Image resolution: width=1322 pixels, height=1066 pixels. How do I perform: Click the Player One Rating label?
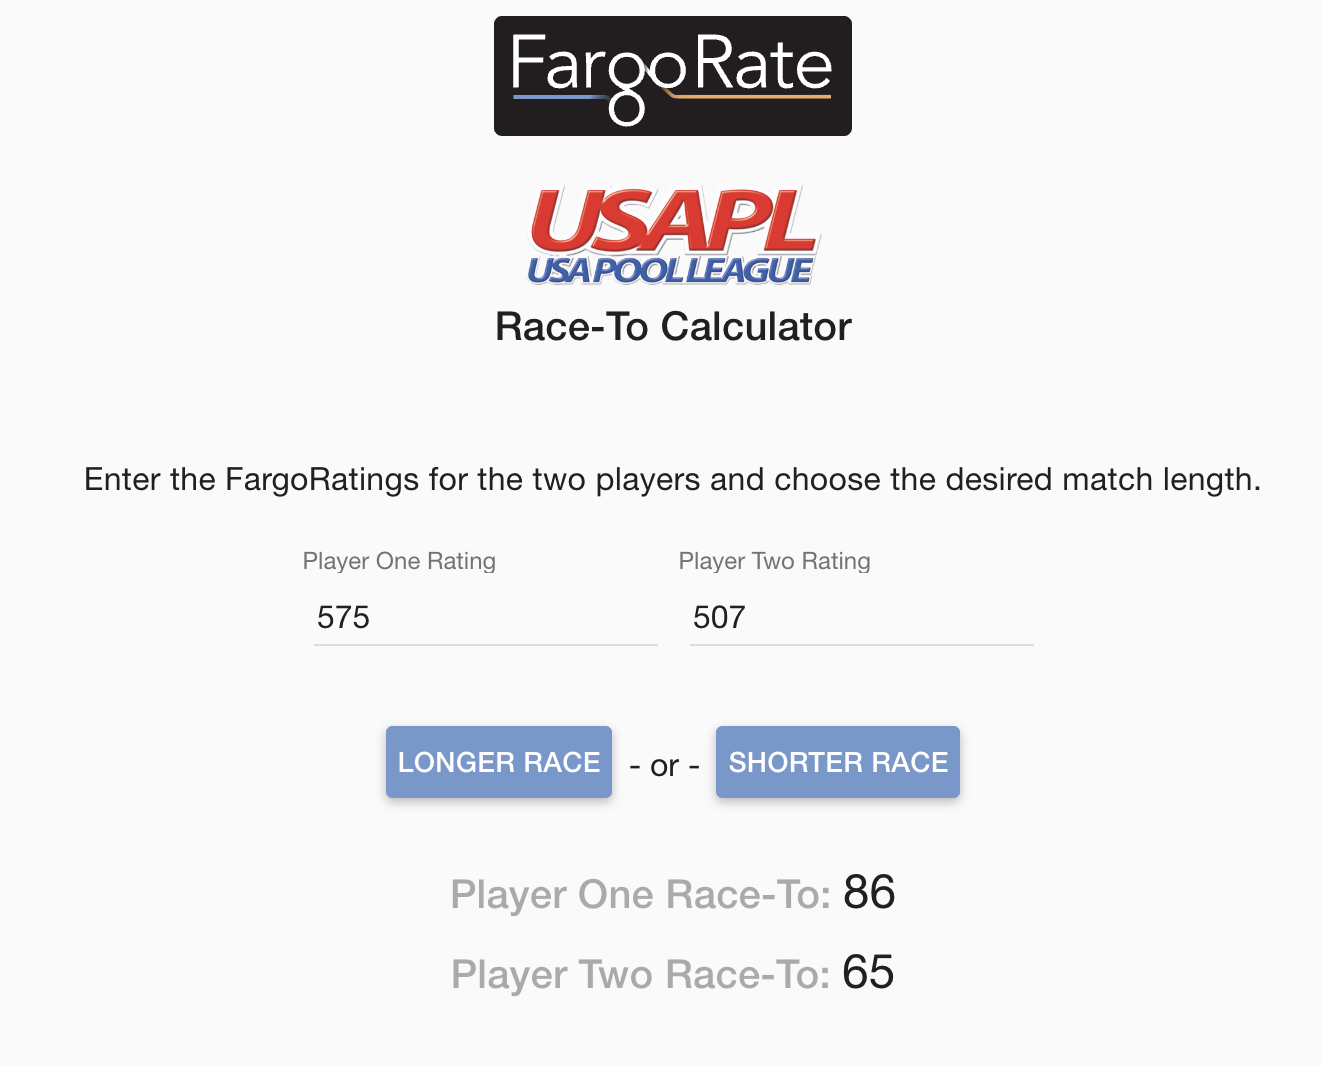(x=399, y=561)
